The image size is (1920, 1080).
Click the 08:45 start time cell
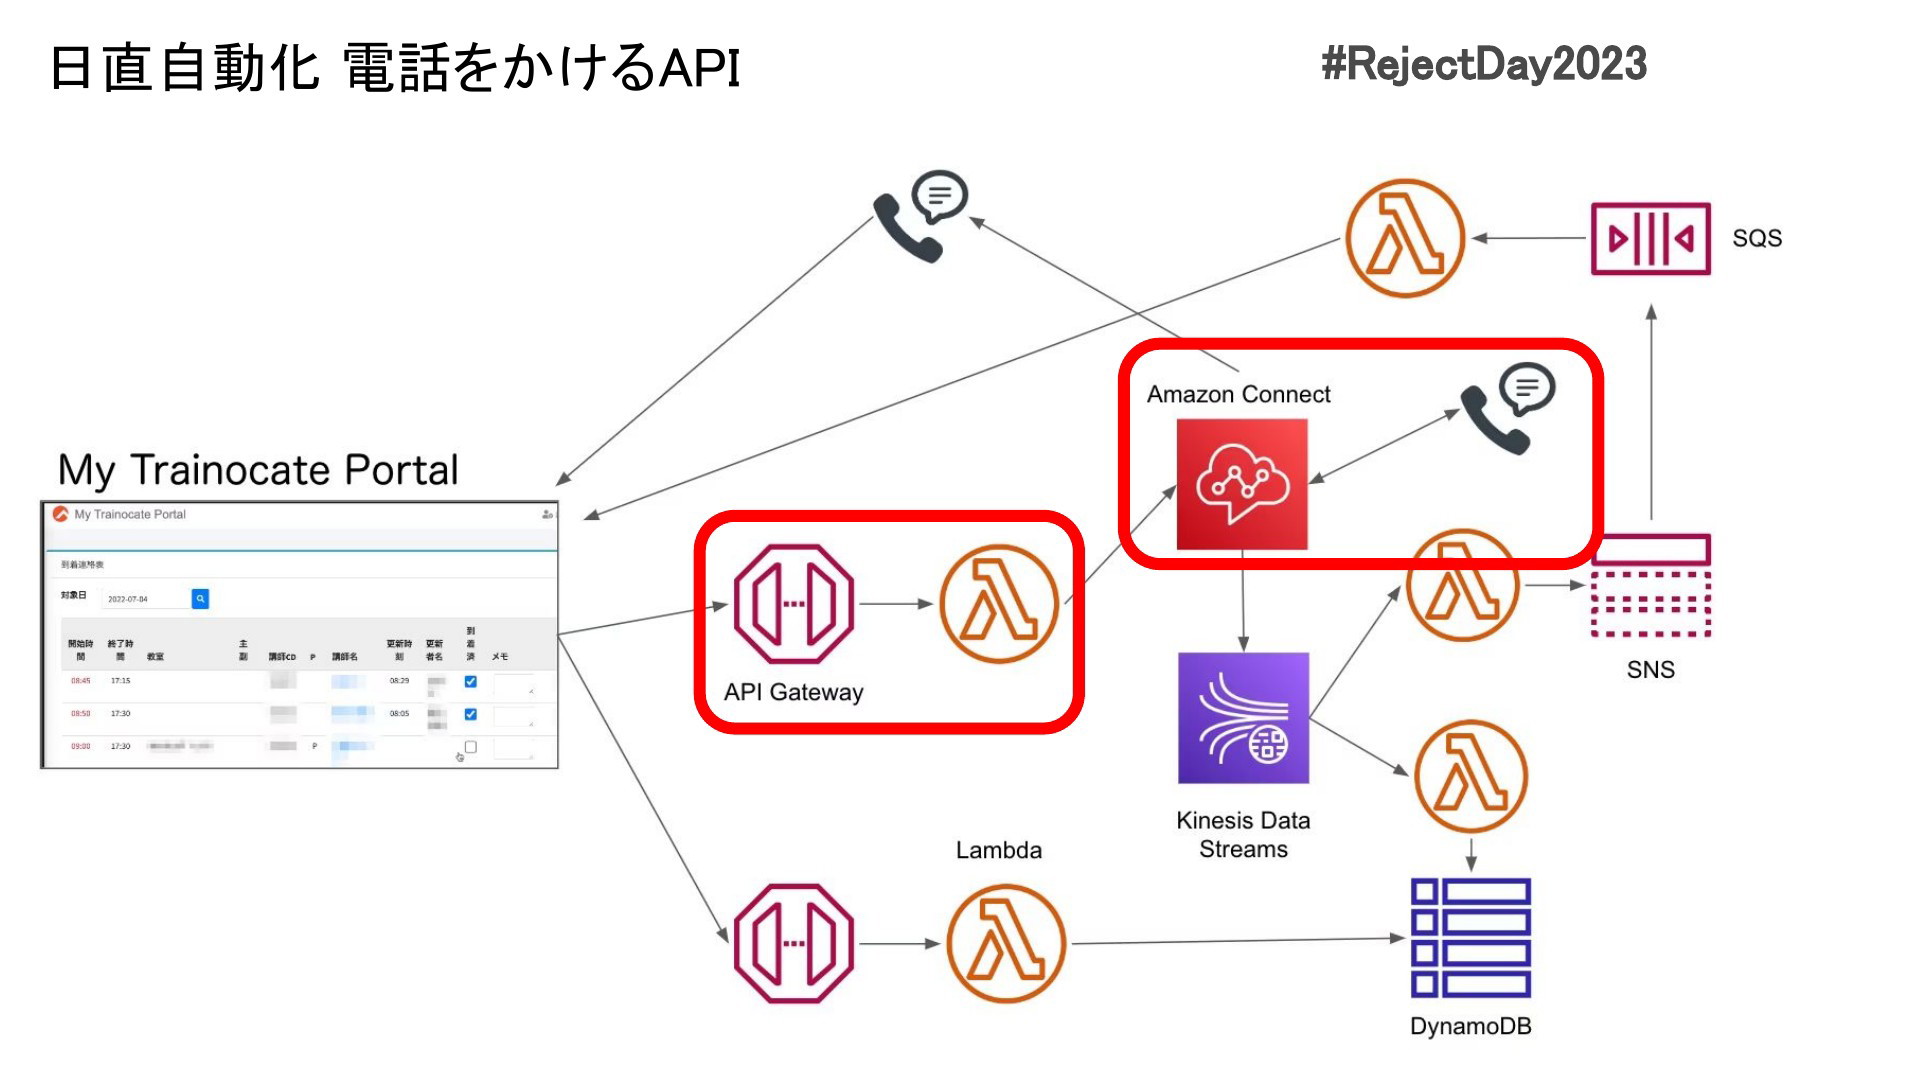click(80, 681)
